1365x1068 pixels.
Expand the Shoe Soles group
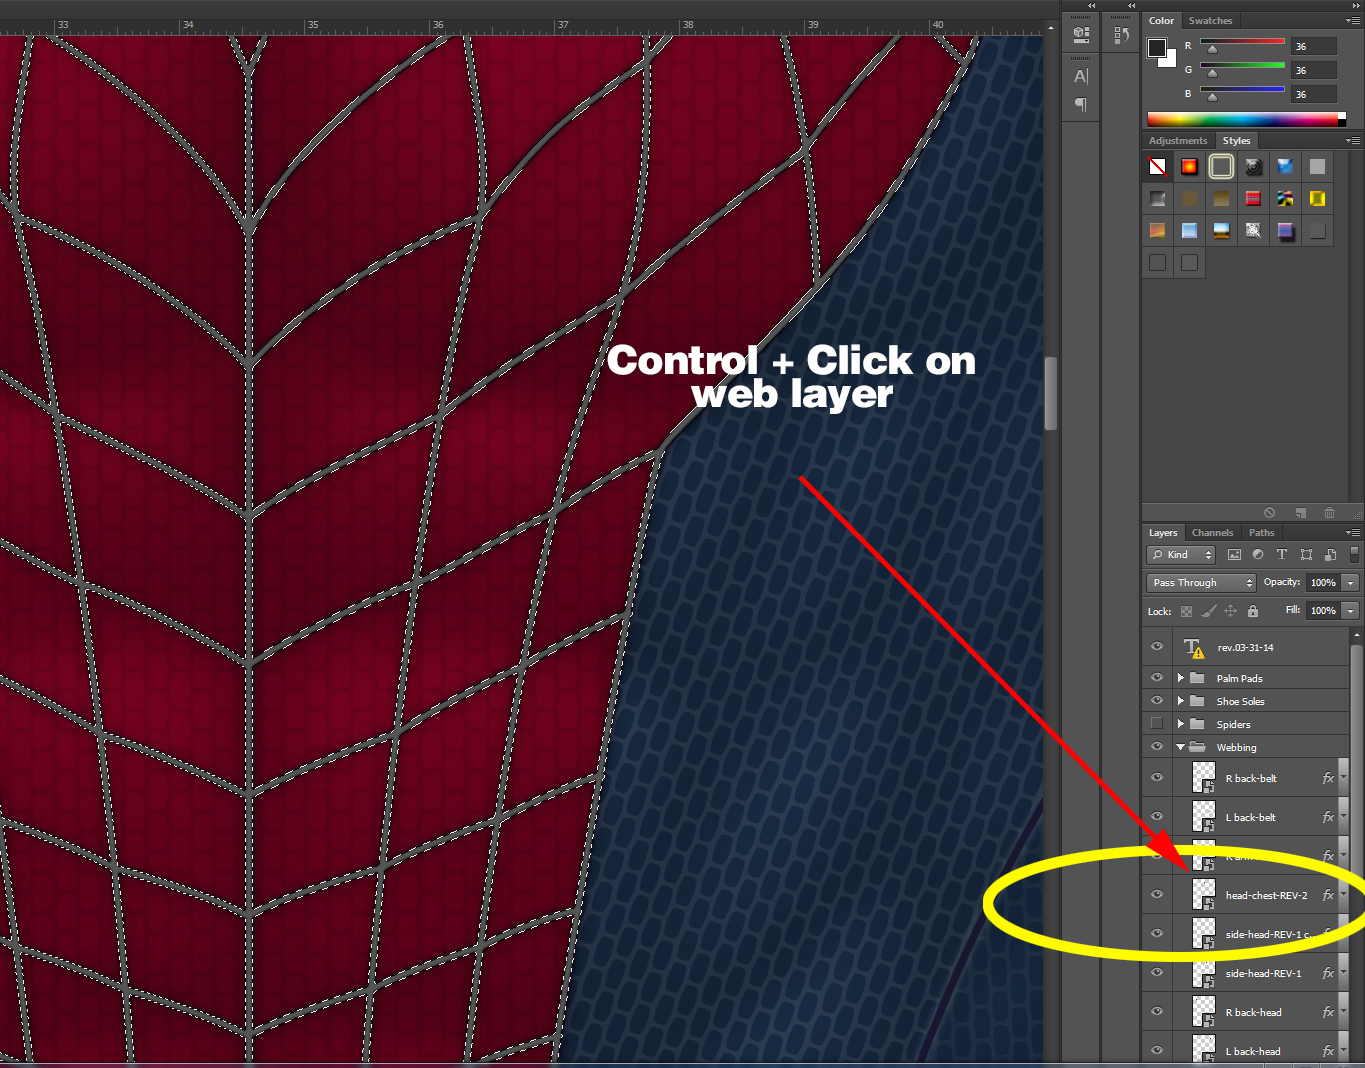coord(1181,701)
